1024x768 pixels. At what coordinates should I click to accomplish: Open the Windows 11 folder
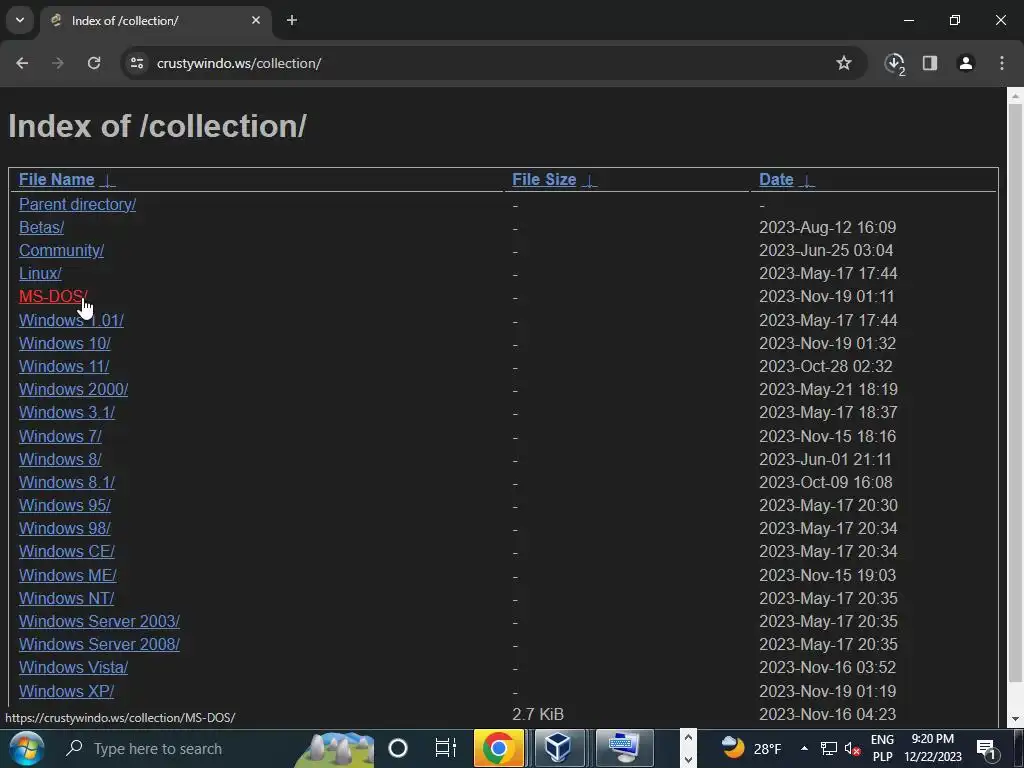point(64,366)
